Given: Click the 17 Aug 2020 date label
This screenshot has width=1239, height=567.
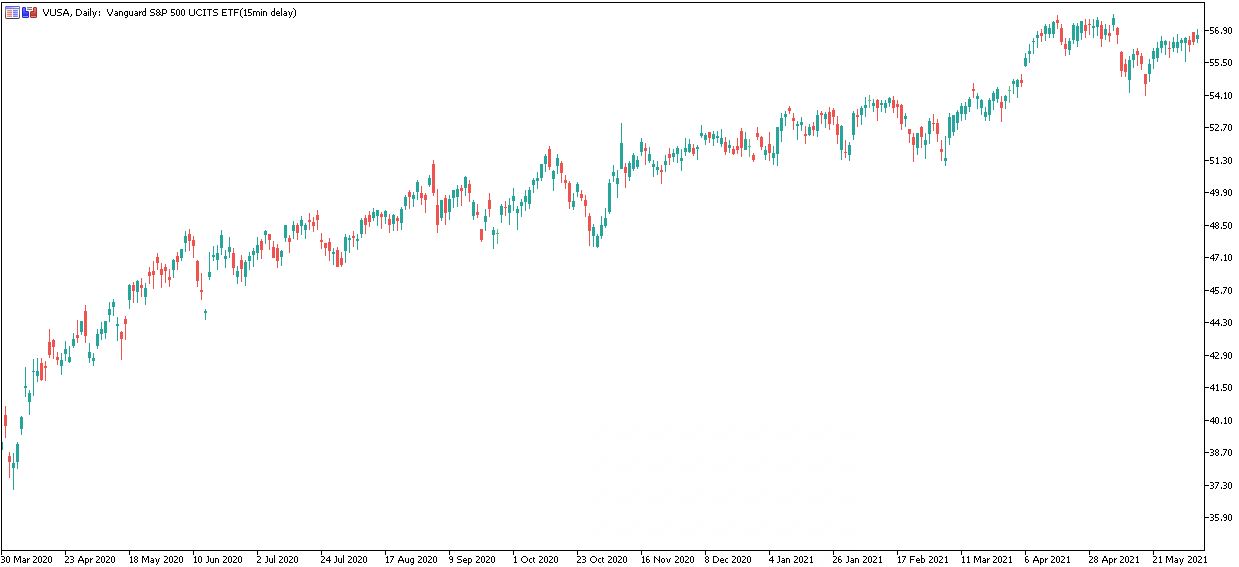Looking at the screenshot, I should pos(411,559).
